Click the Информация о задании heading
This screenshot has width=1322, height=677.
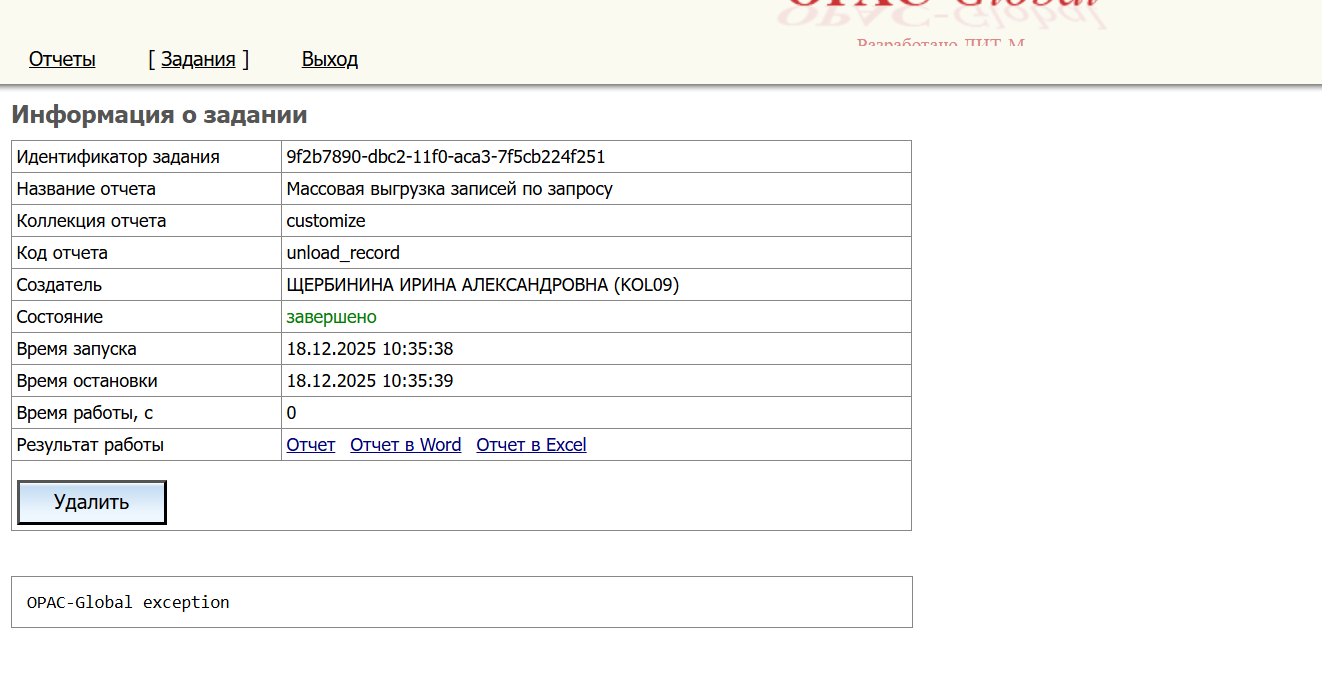(x=159, y=115)
